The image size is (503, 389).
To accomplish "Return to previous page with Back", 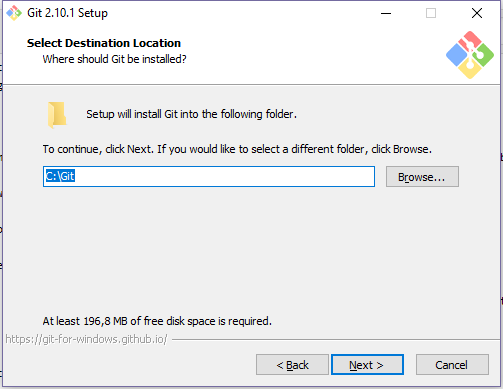I will [292, 365].
